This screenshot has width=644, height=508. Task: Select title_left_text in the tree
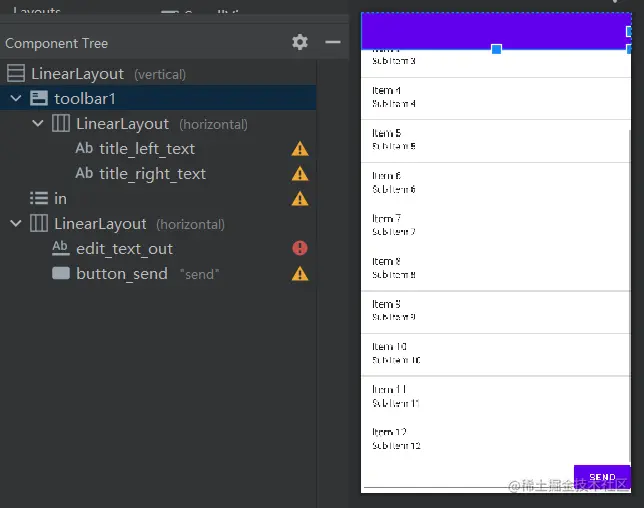tap(147, 149)
